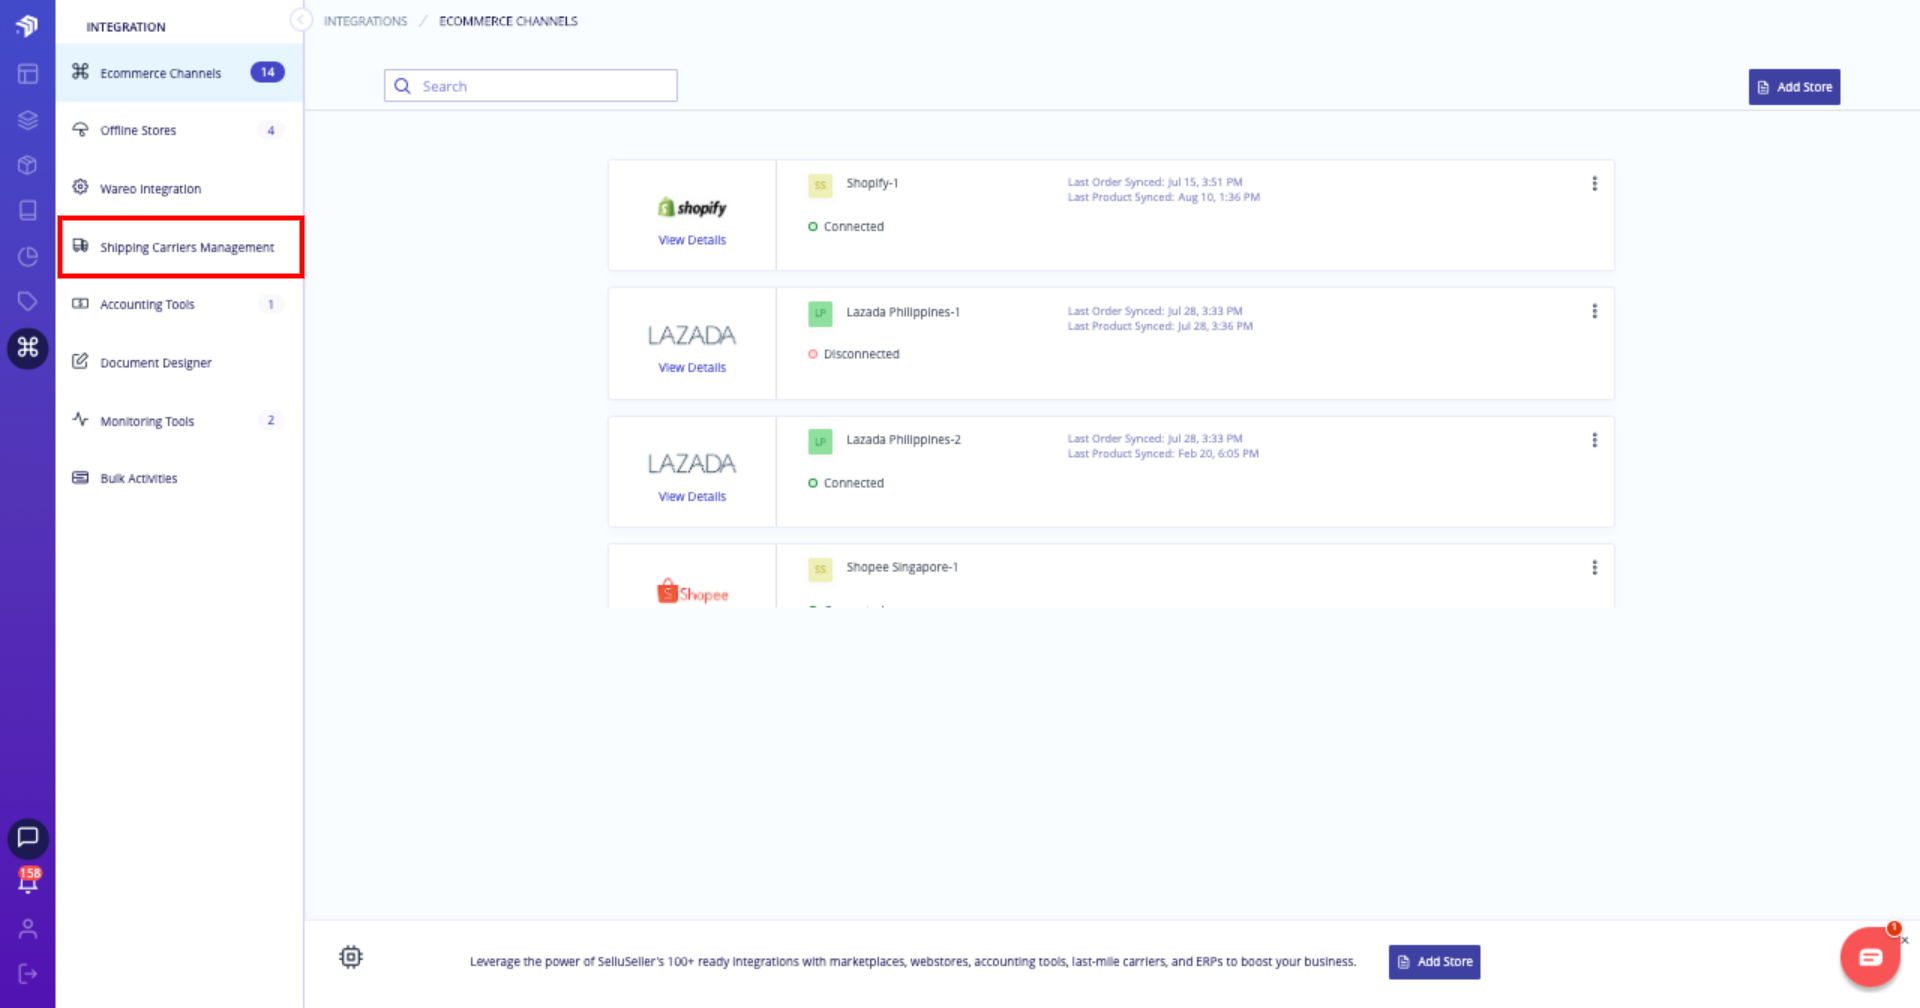The image size is (1920, 1008).
Task: Click the Accounting Tools money icon
Action: (x=80, y=303)
